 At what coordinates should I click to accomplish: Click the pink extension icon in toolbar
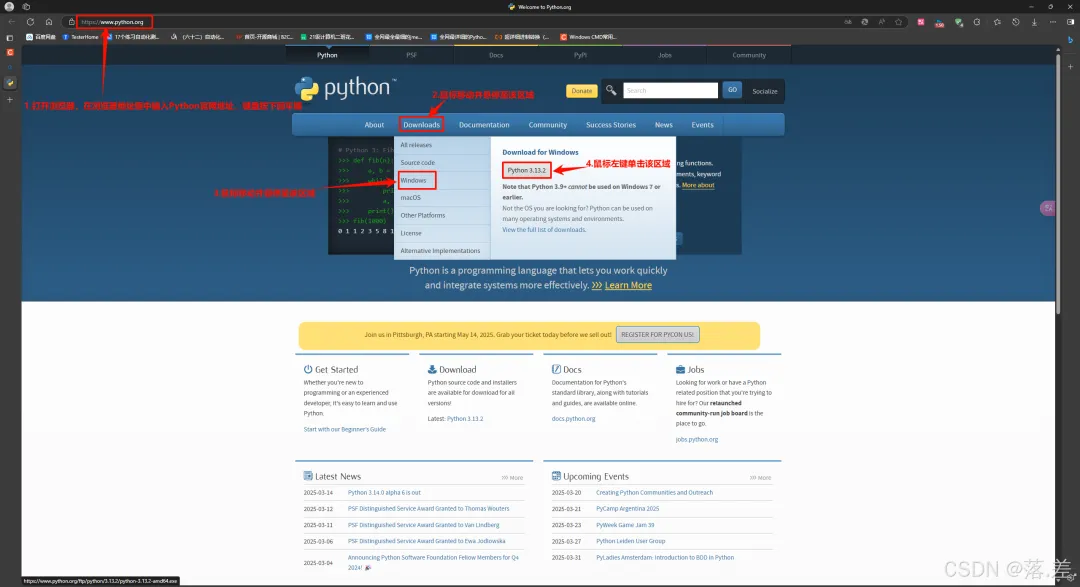pyautogui.click(x=920, y=22)
